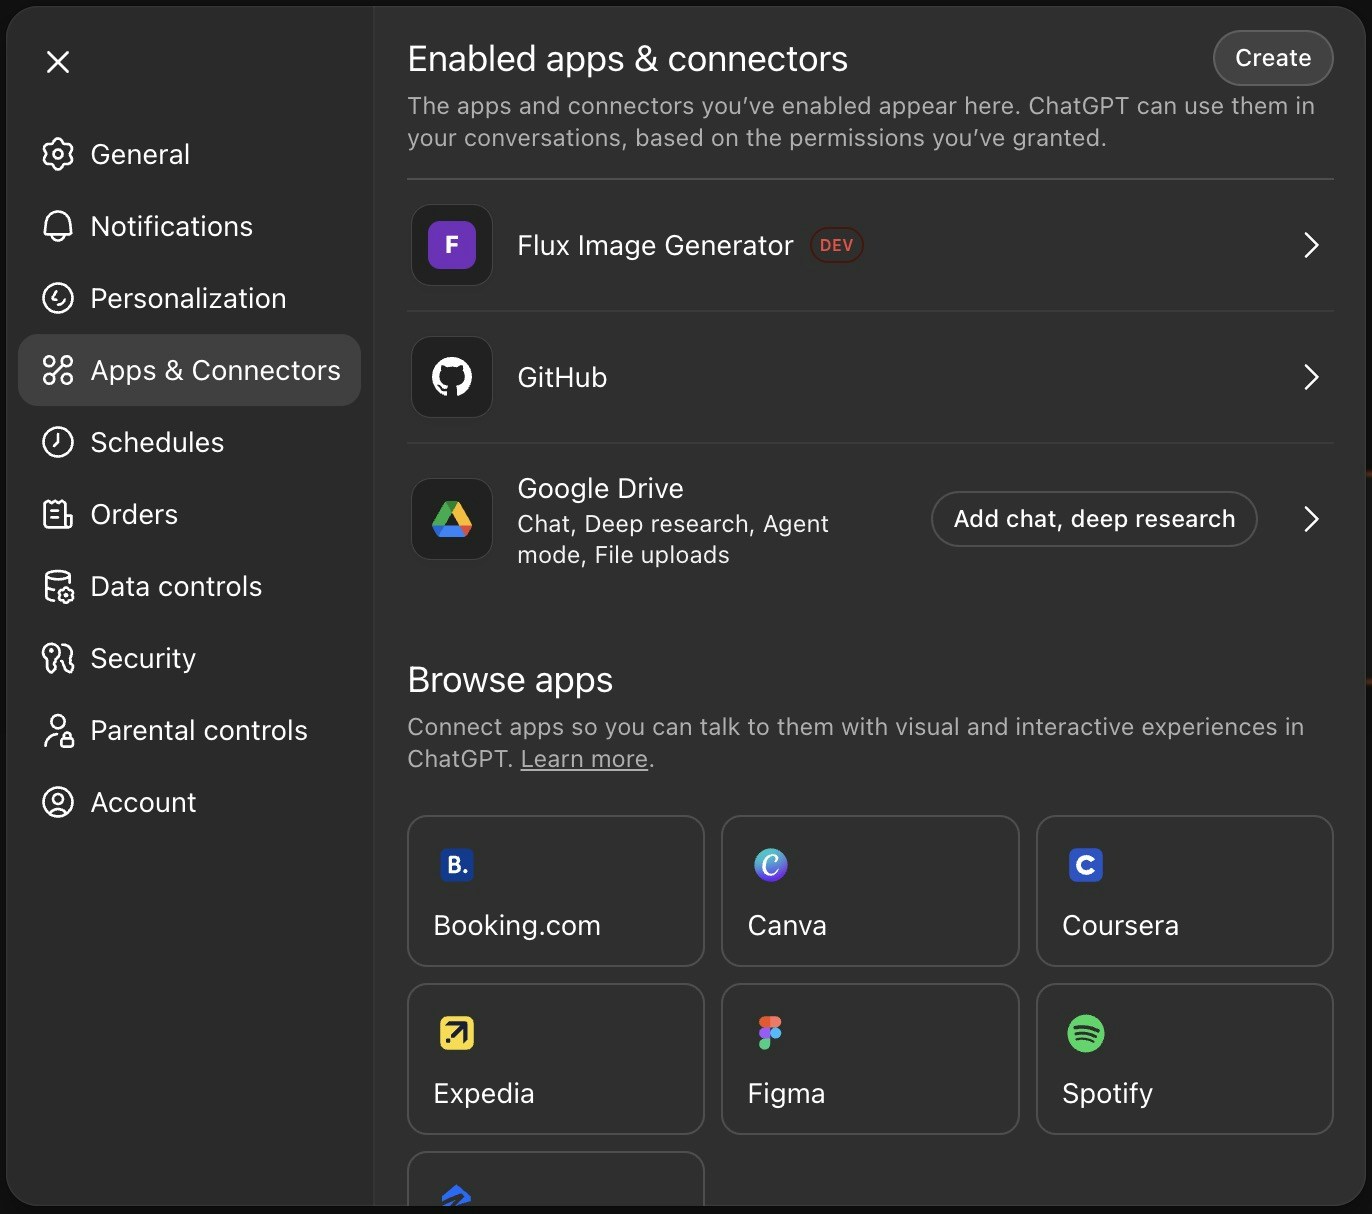Select the Figma icon
Viewport: 1372px width, 1214px height.
click(x=770, y=1033)
